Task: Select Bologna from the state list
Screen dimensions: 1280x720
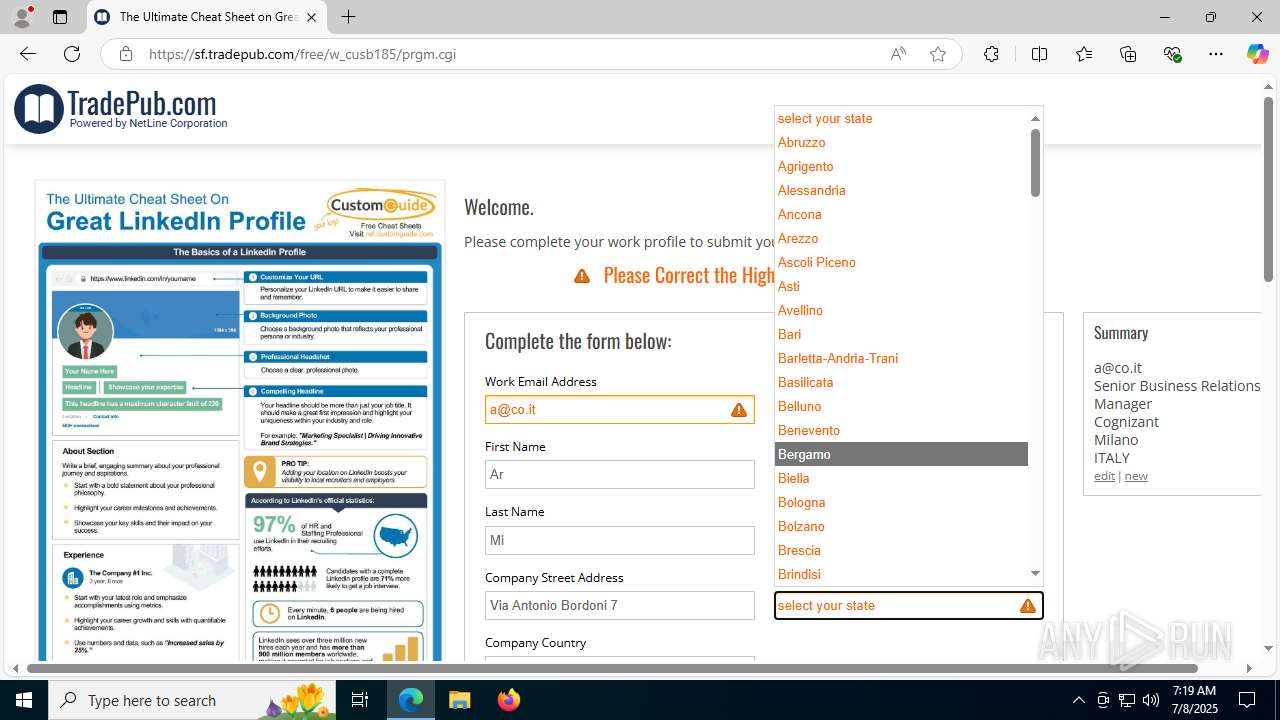Action: pos(901,502)
